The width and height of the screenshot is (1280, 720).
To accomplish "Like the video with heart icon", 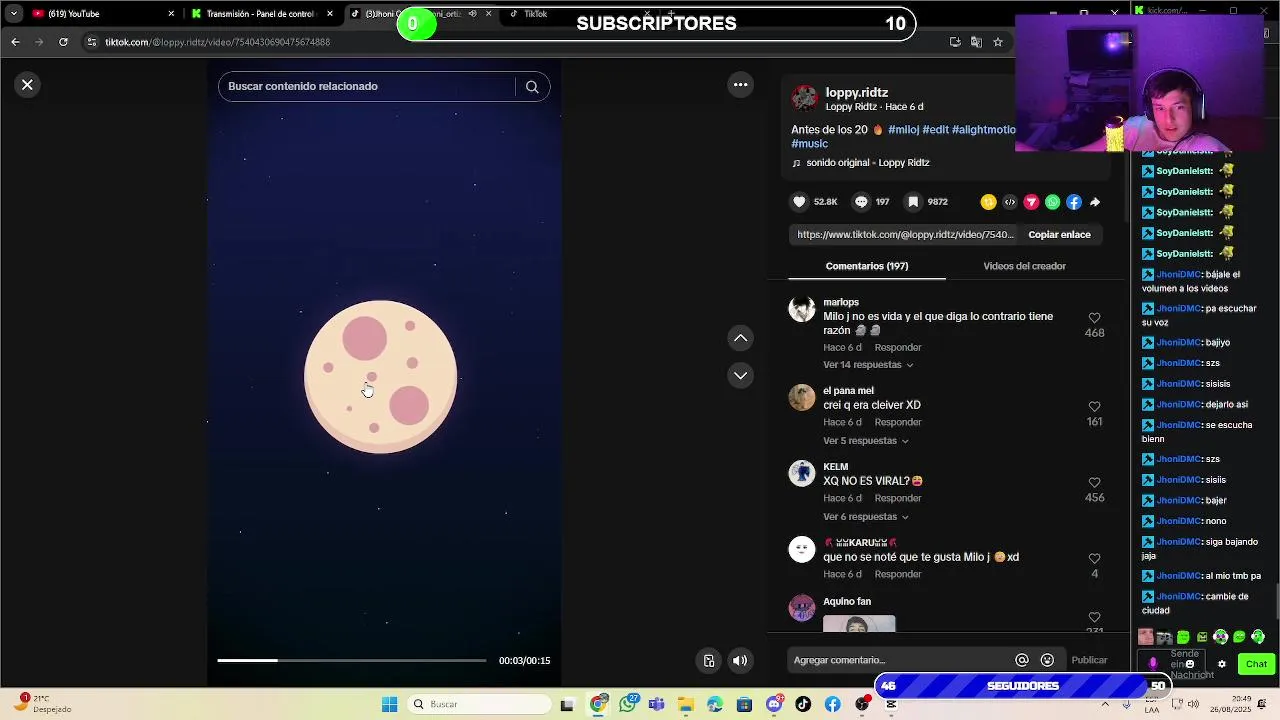I will point(799,202).
